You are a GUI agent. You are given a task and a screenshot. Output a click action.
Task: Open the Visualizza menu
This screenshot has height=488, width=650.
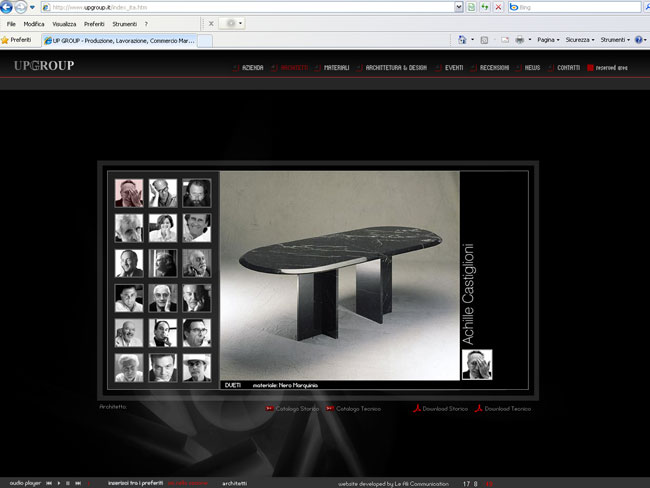coord(64,24)
